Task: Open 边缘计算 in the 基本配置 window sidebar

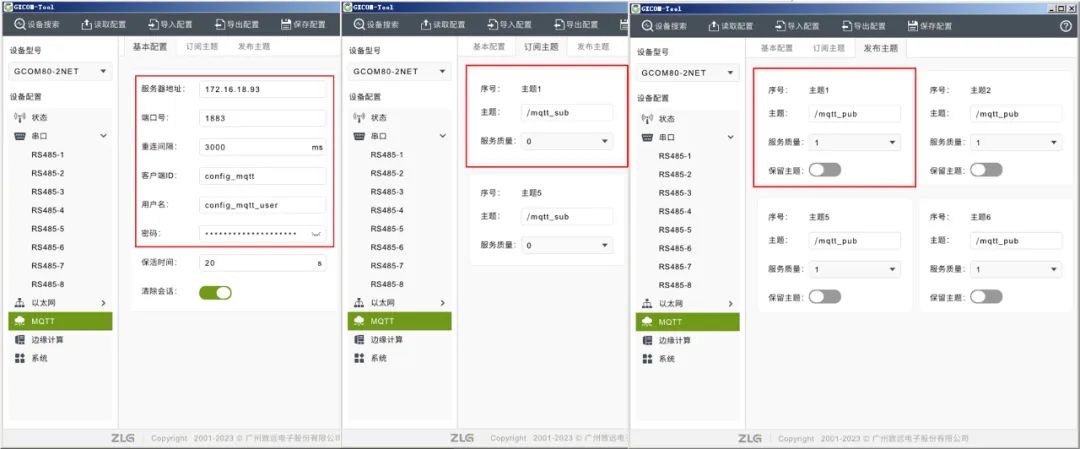Action: (x=60, y=340)
